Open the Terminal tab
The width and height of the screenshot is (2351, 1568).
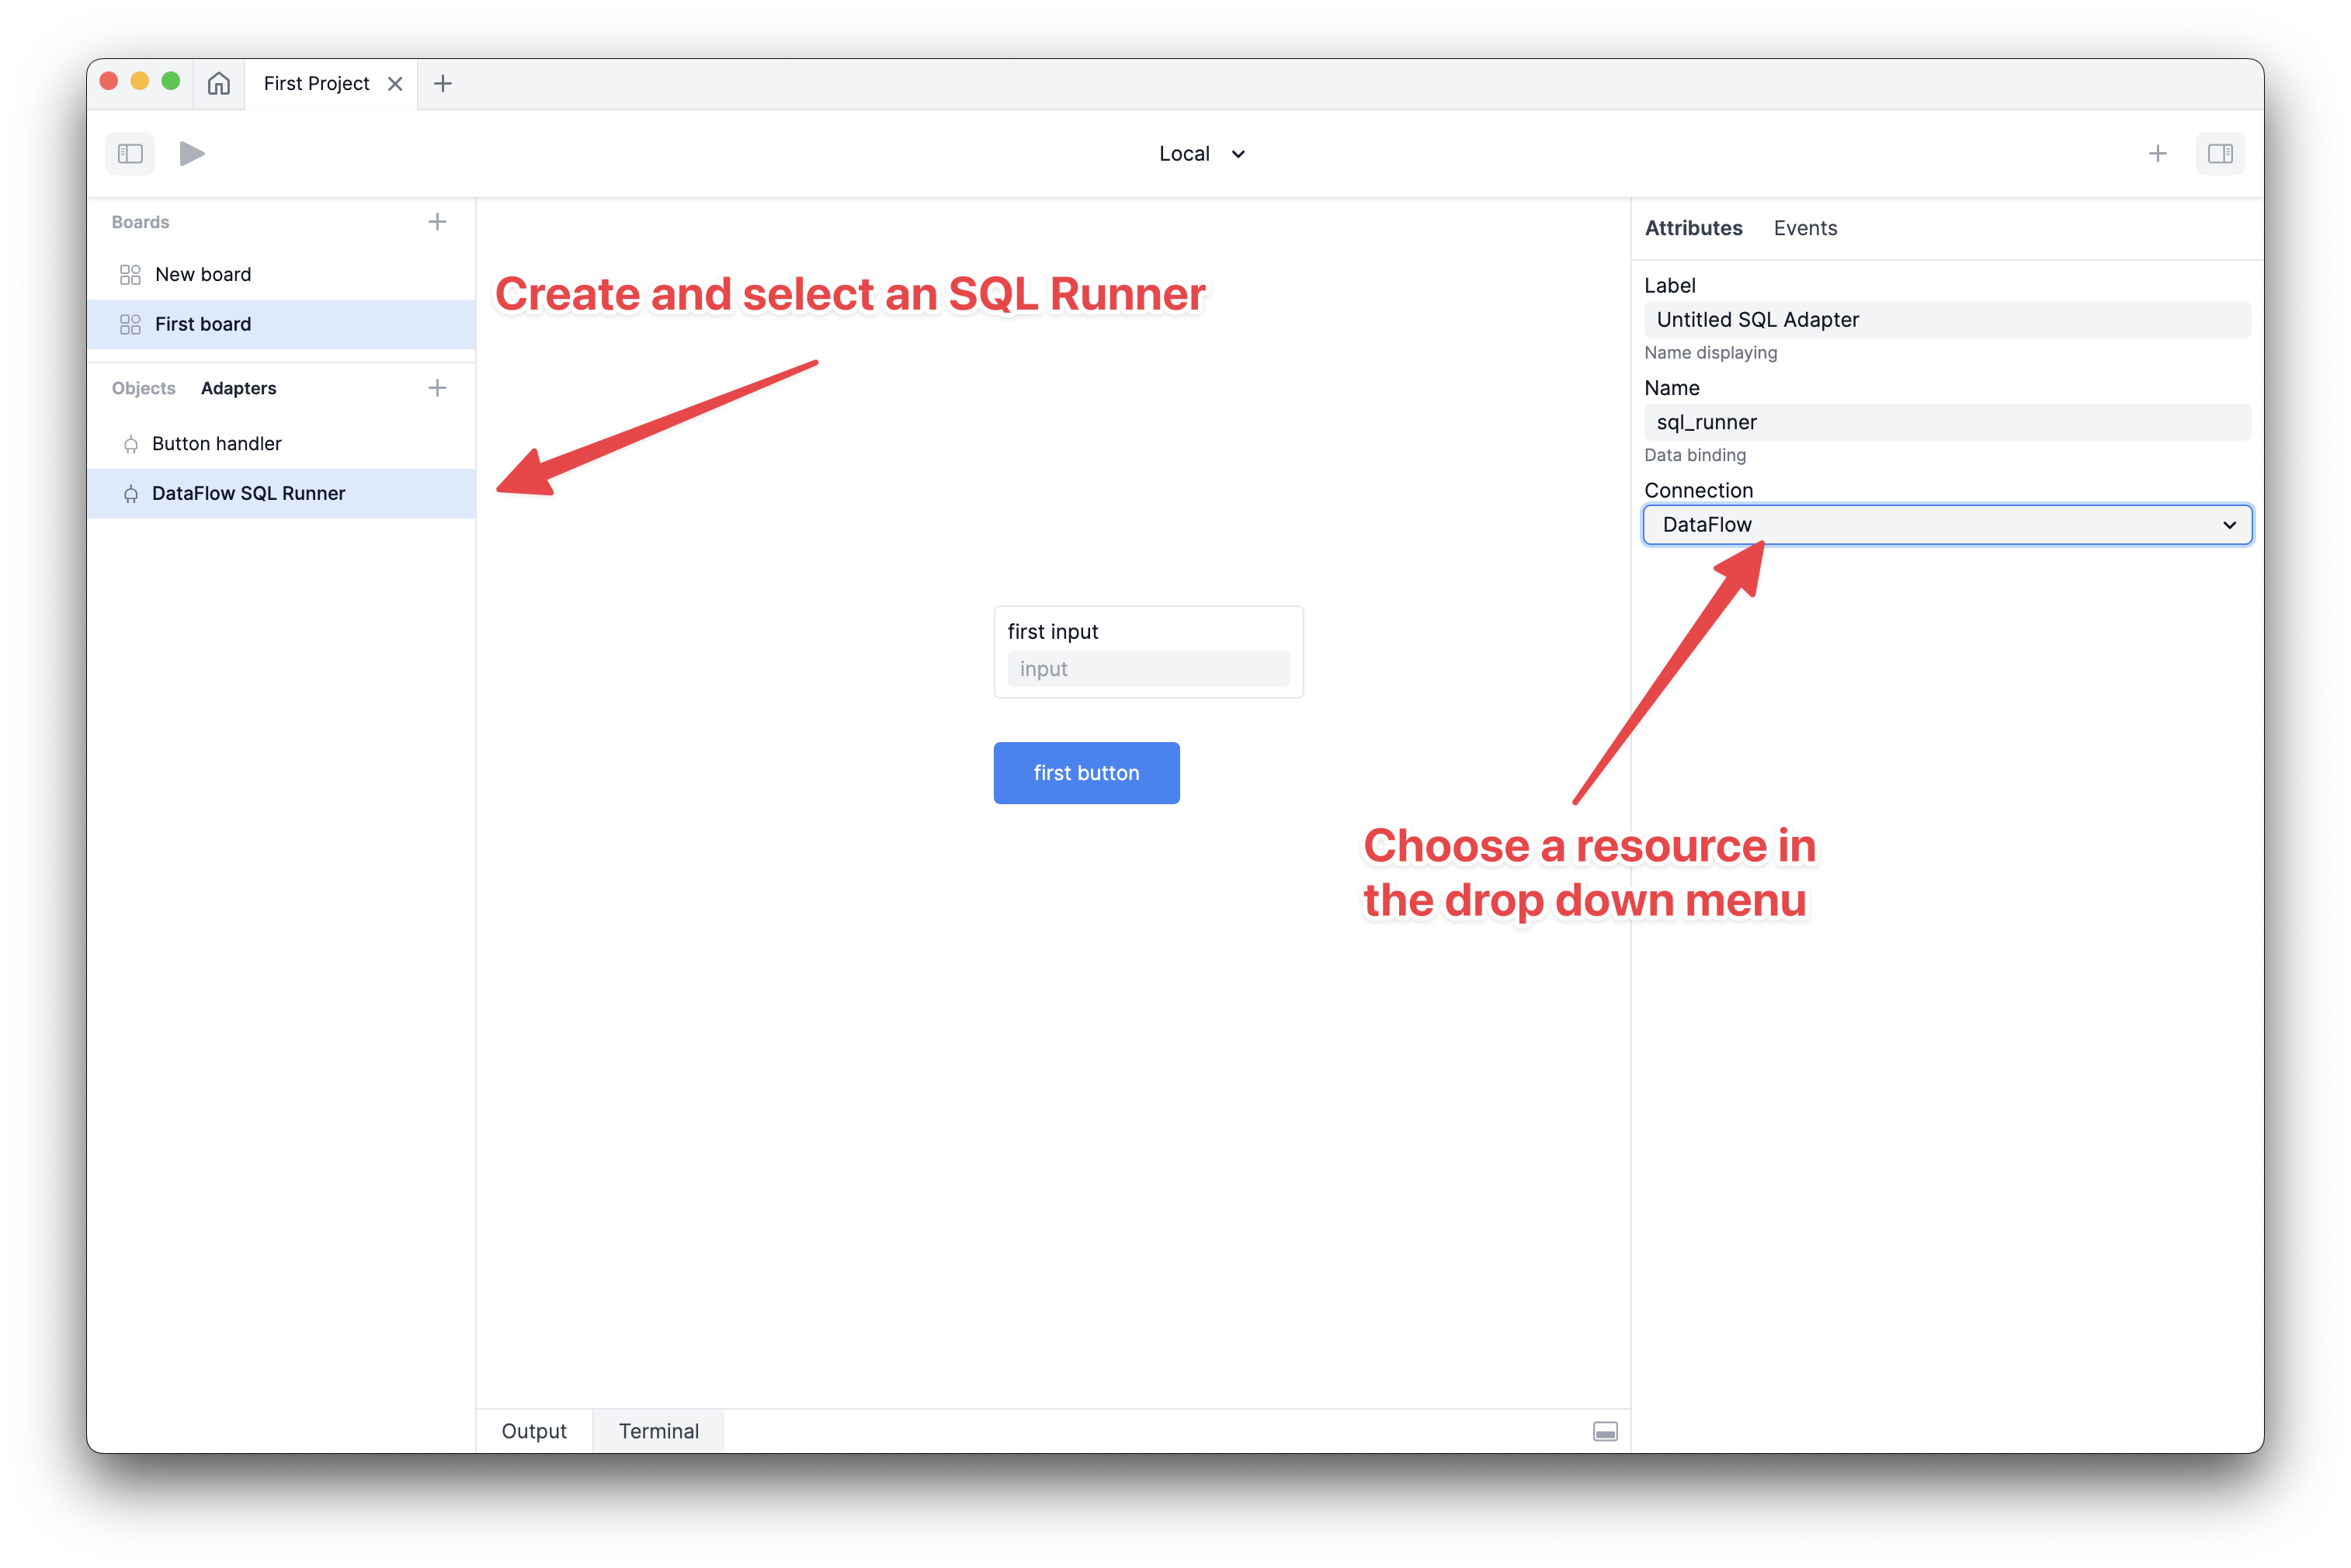658,1431
